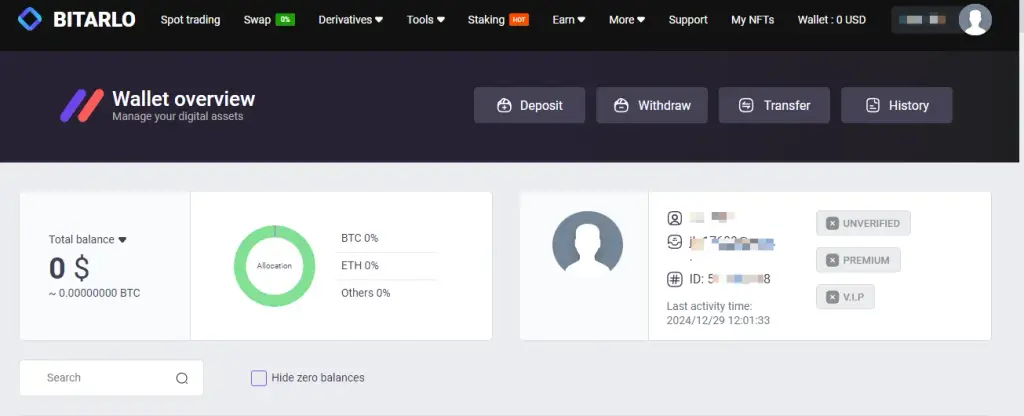Click the ~ 0.00000000 BTC value
This screenshot has width=1024, height=416.
click(95, 293)
